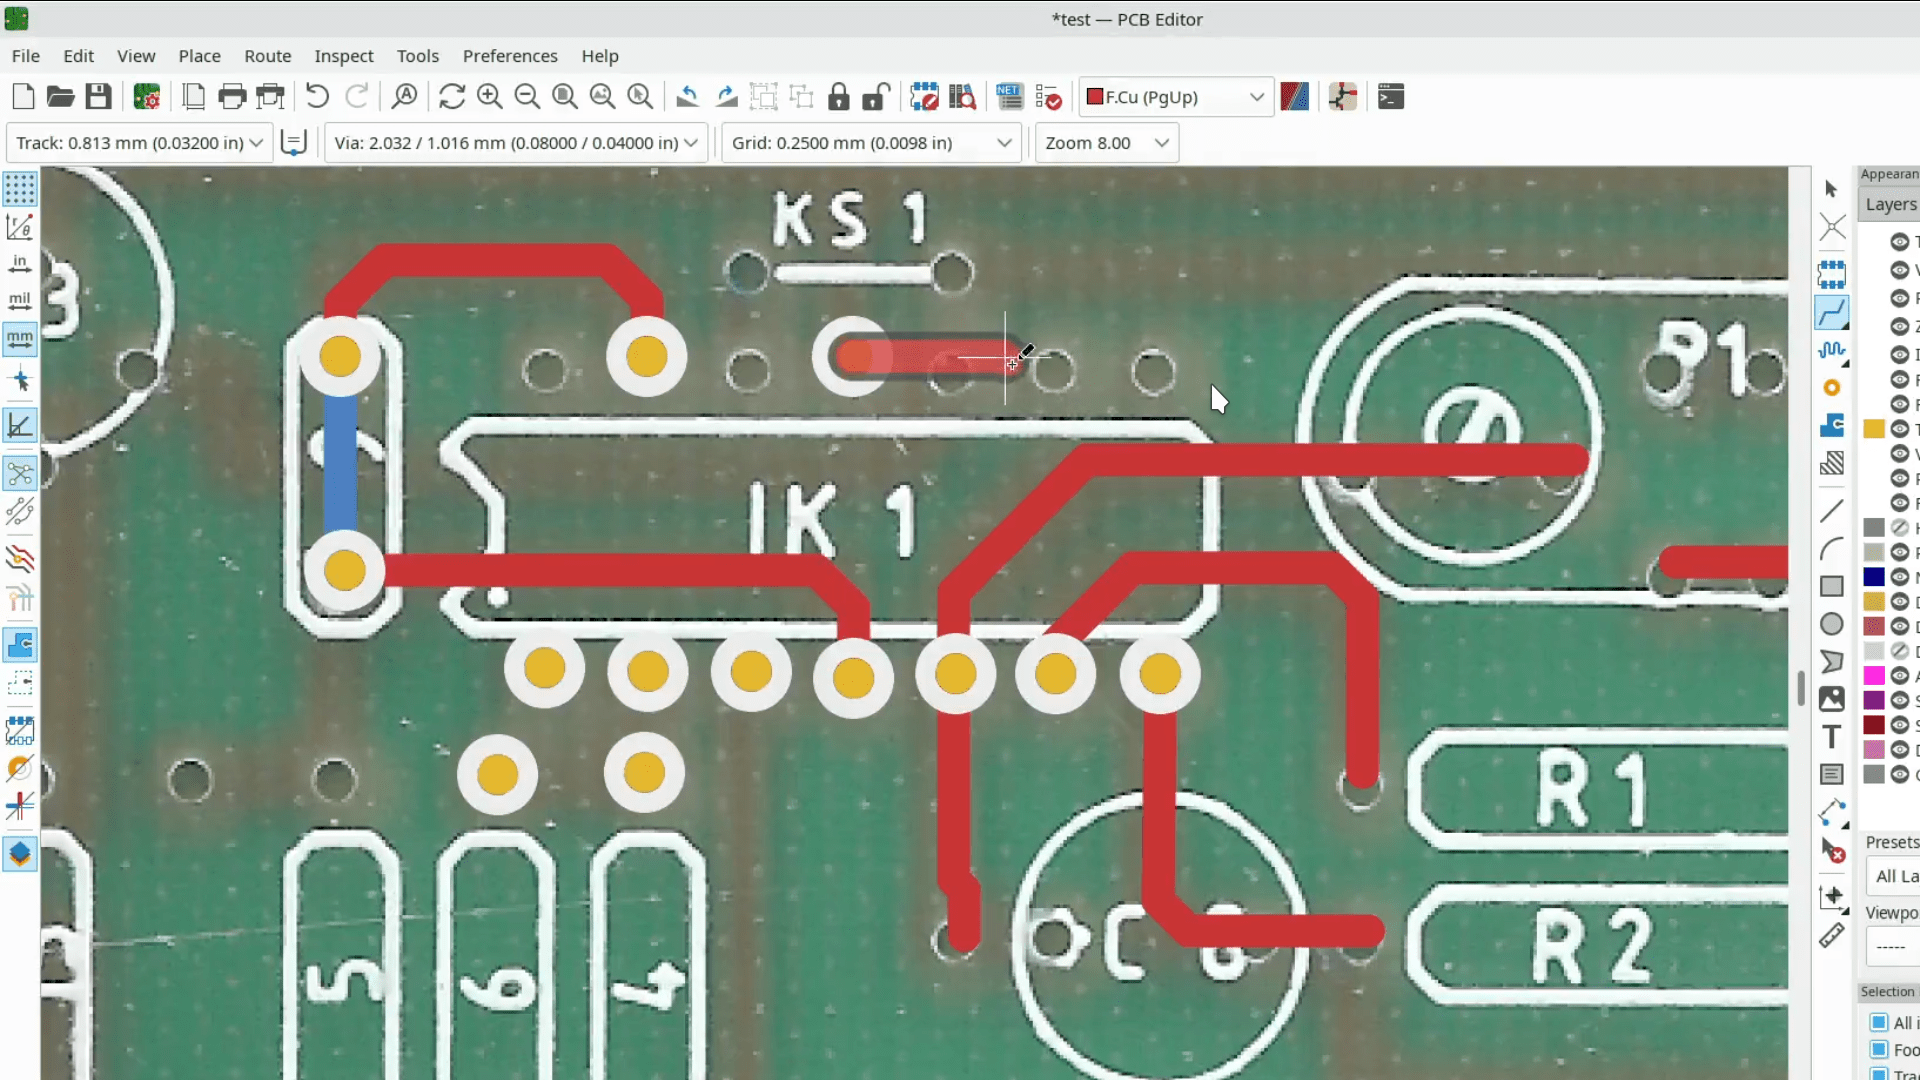Select the Route Tracks tool

click(x=1833, y=312)
